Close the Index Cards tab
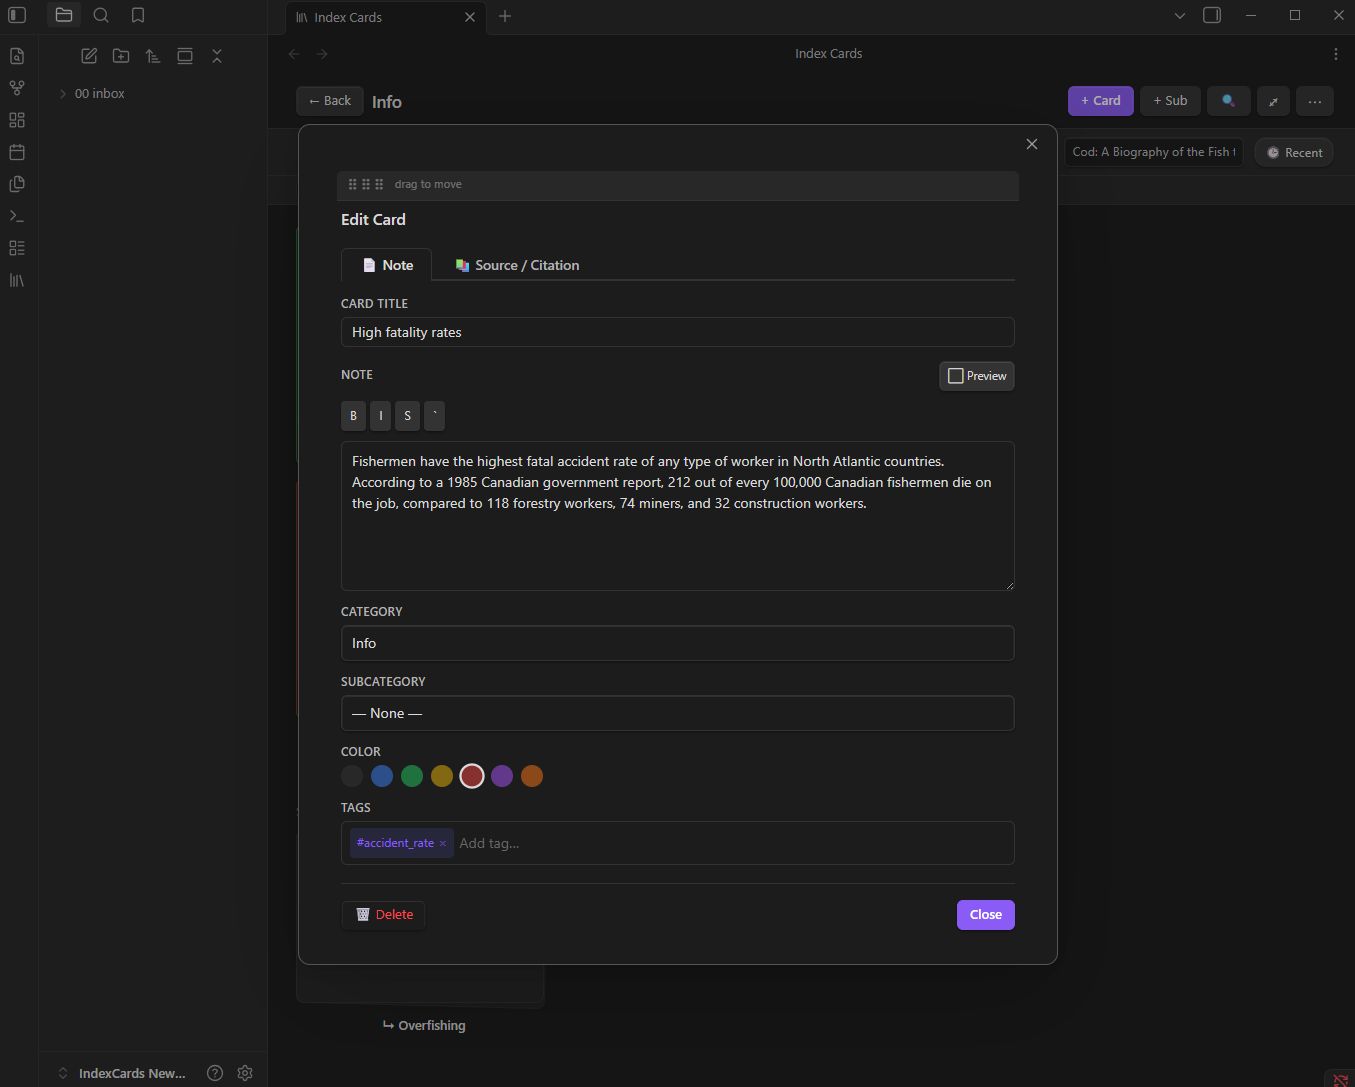This screenshot has width=1355, height=1087. (470, 17)
